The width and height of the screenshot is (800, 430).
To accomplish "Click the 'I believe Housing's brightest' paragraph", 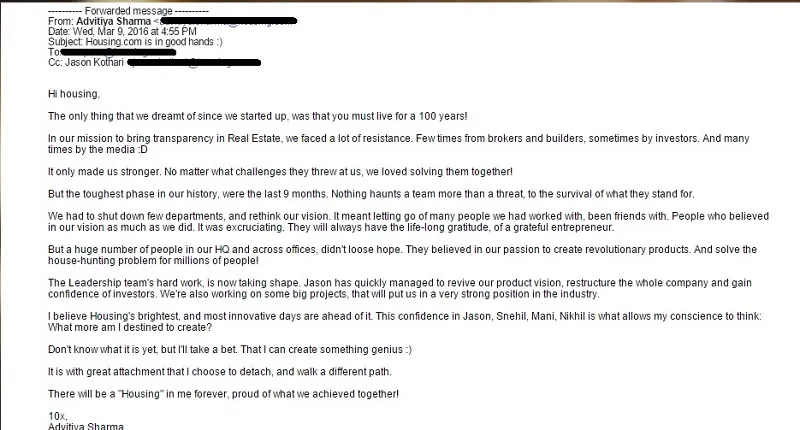I will click(400, 320).
